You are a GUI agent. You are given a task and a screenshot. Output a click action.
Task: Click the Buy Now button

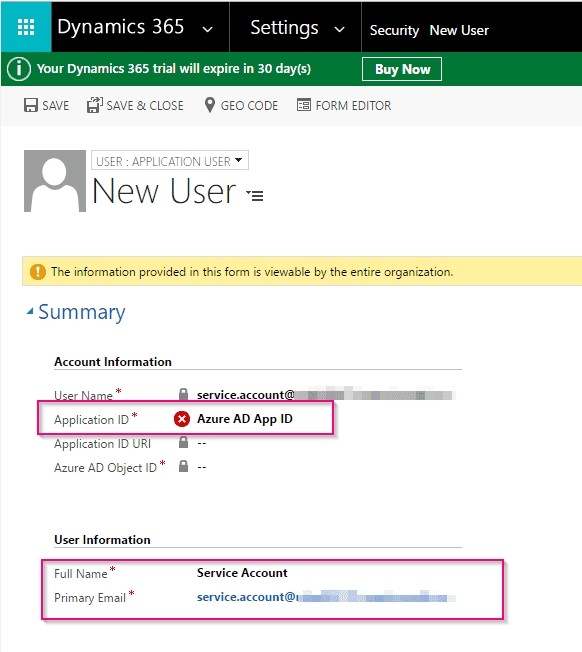click(x=402, y=69)
